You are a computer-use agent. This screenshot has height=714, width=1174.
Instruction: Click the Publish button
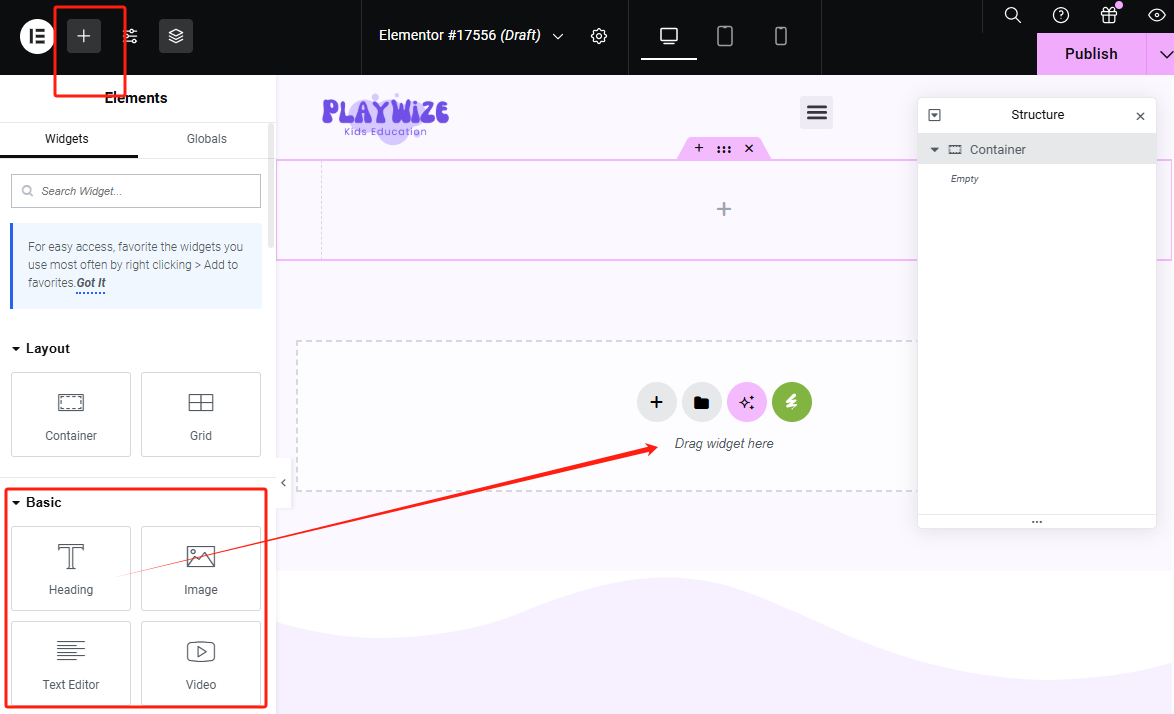click(1090, 54)
